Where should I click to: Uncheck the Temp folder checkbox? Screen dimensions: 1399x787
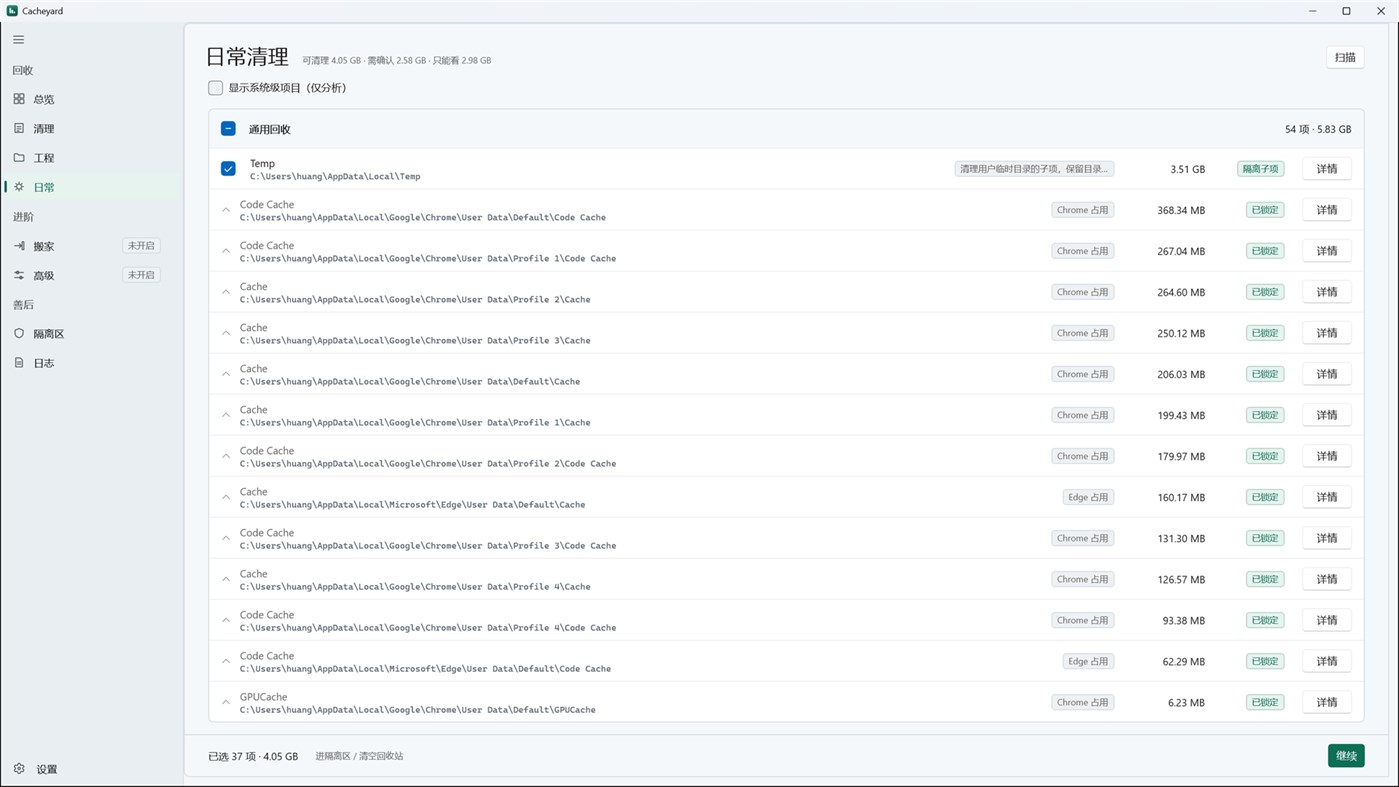coord(228,169)
